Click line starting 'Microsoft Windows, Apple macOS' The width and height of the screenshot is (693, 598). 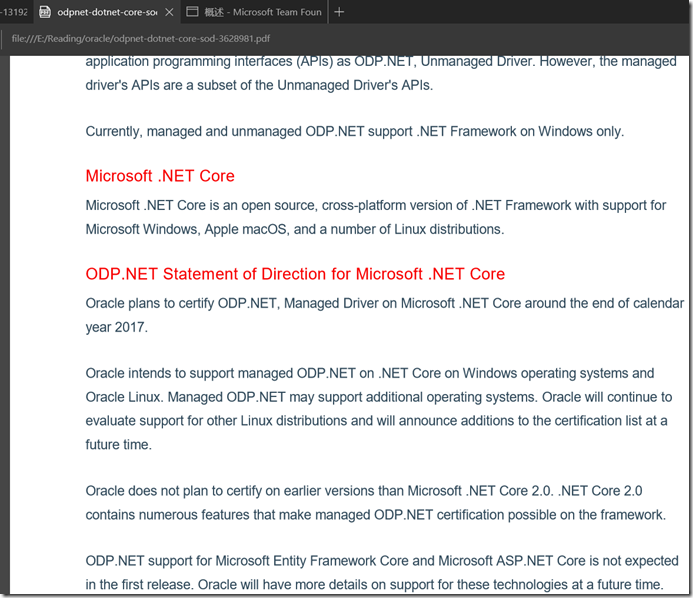point(295,229)
